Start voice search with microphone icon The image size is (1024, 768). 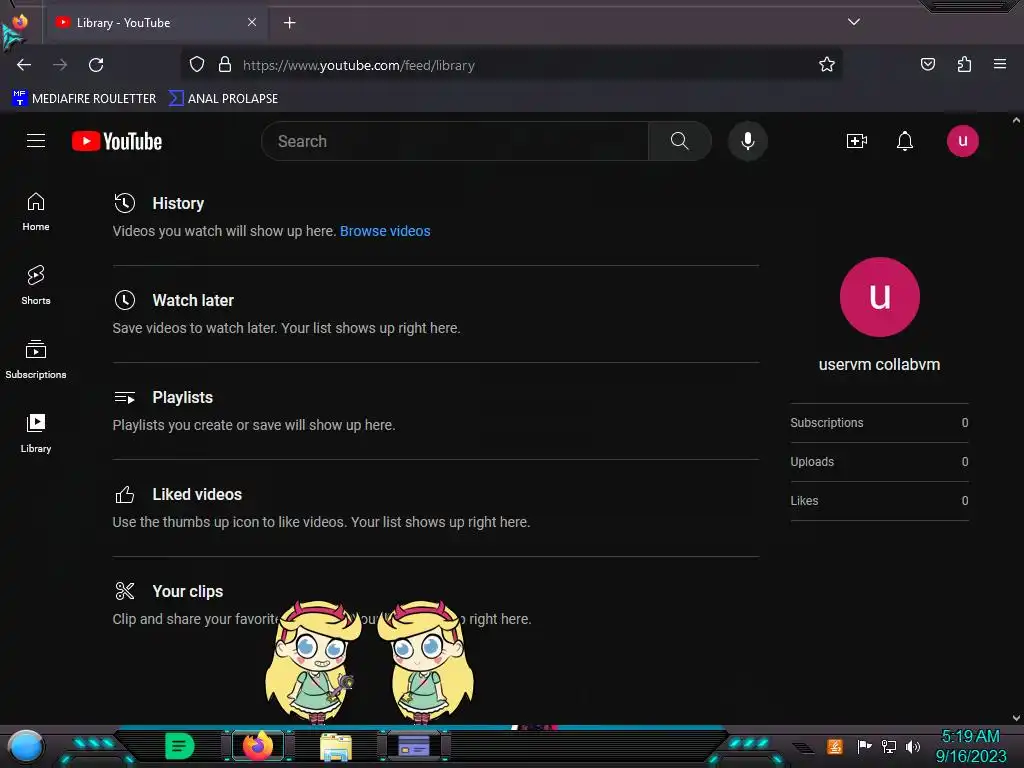pyautogui.click(x=748, y=141)
